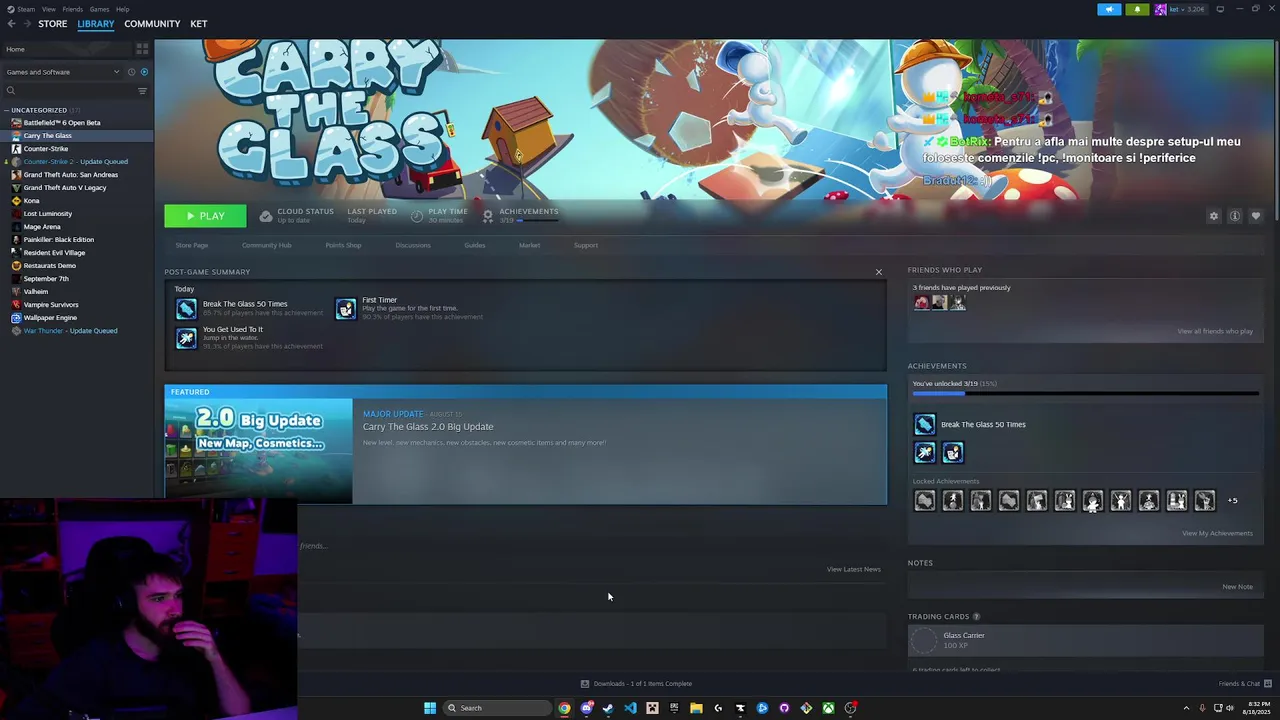This screenshot has width=1280, height=720.
Task: Open Visual Studio Code from taskbar
Action: (x=630, y=708)
